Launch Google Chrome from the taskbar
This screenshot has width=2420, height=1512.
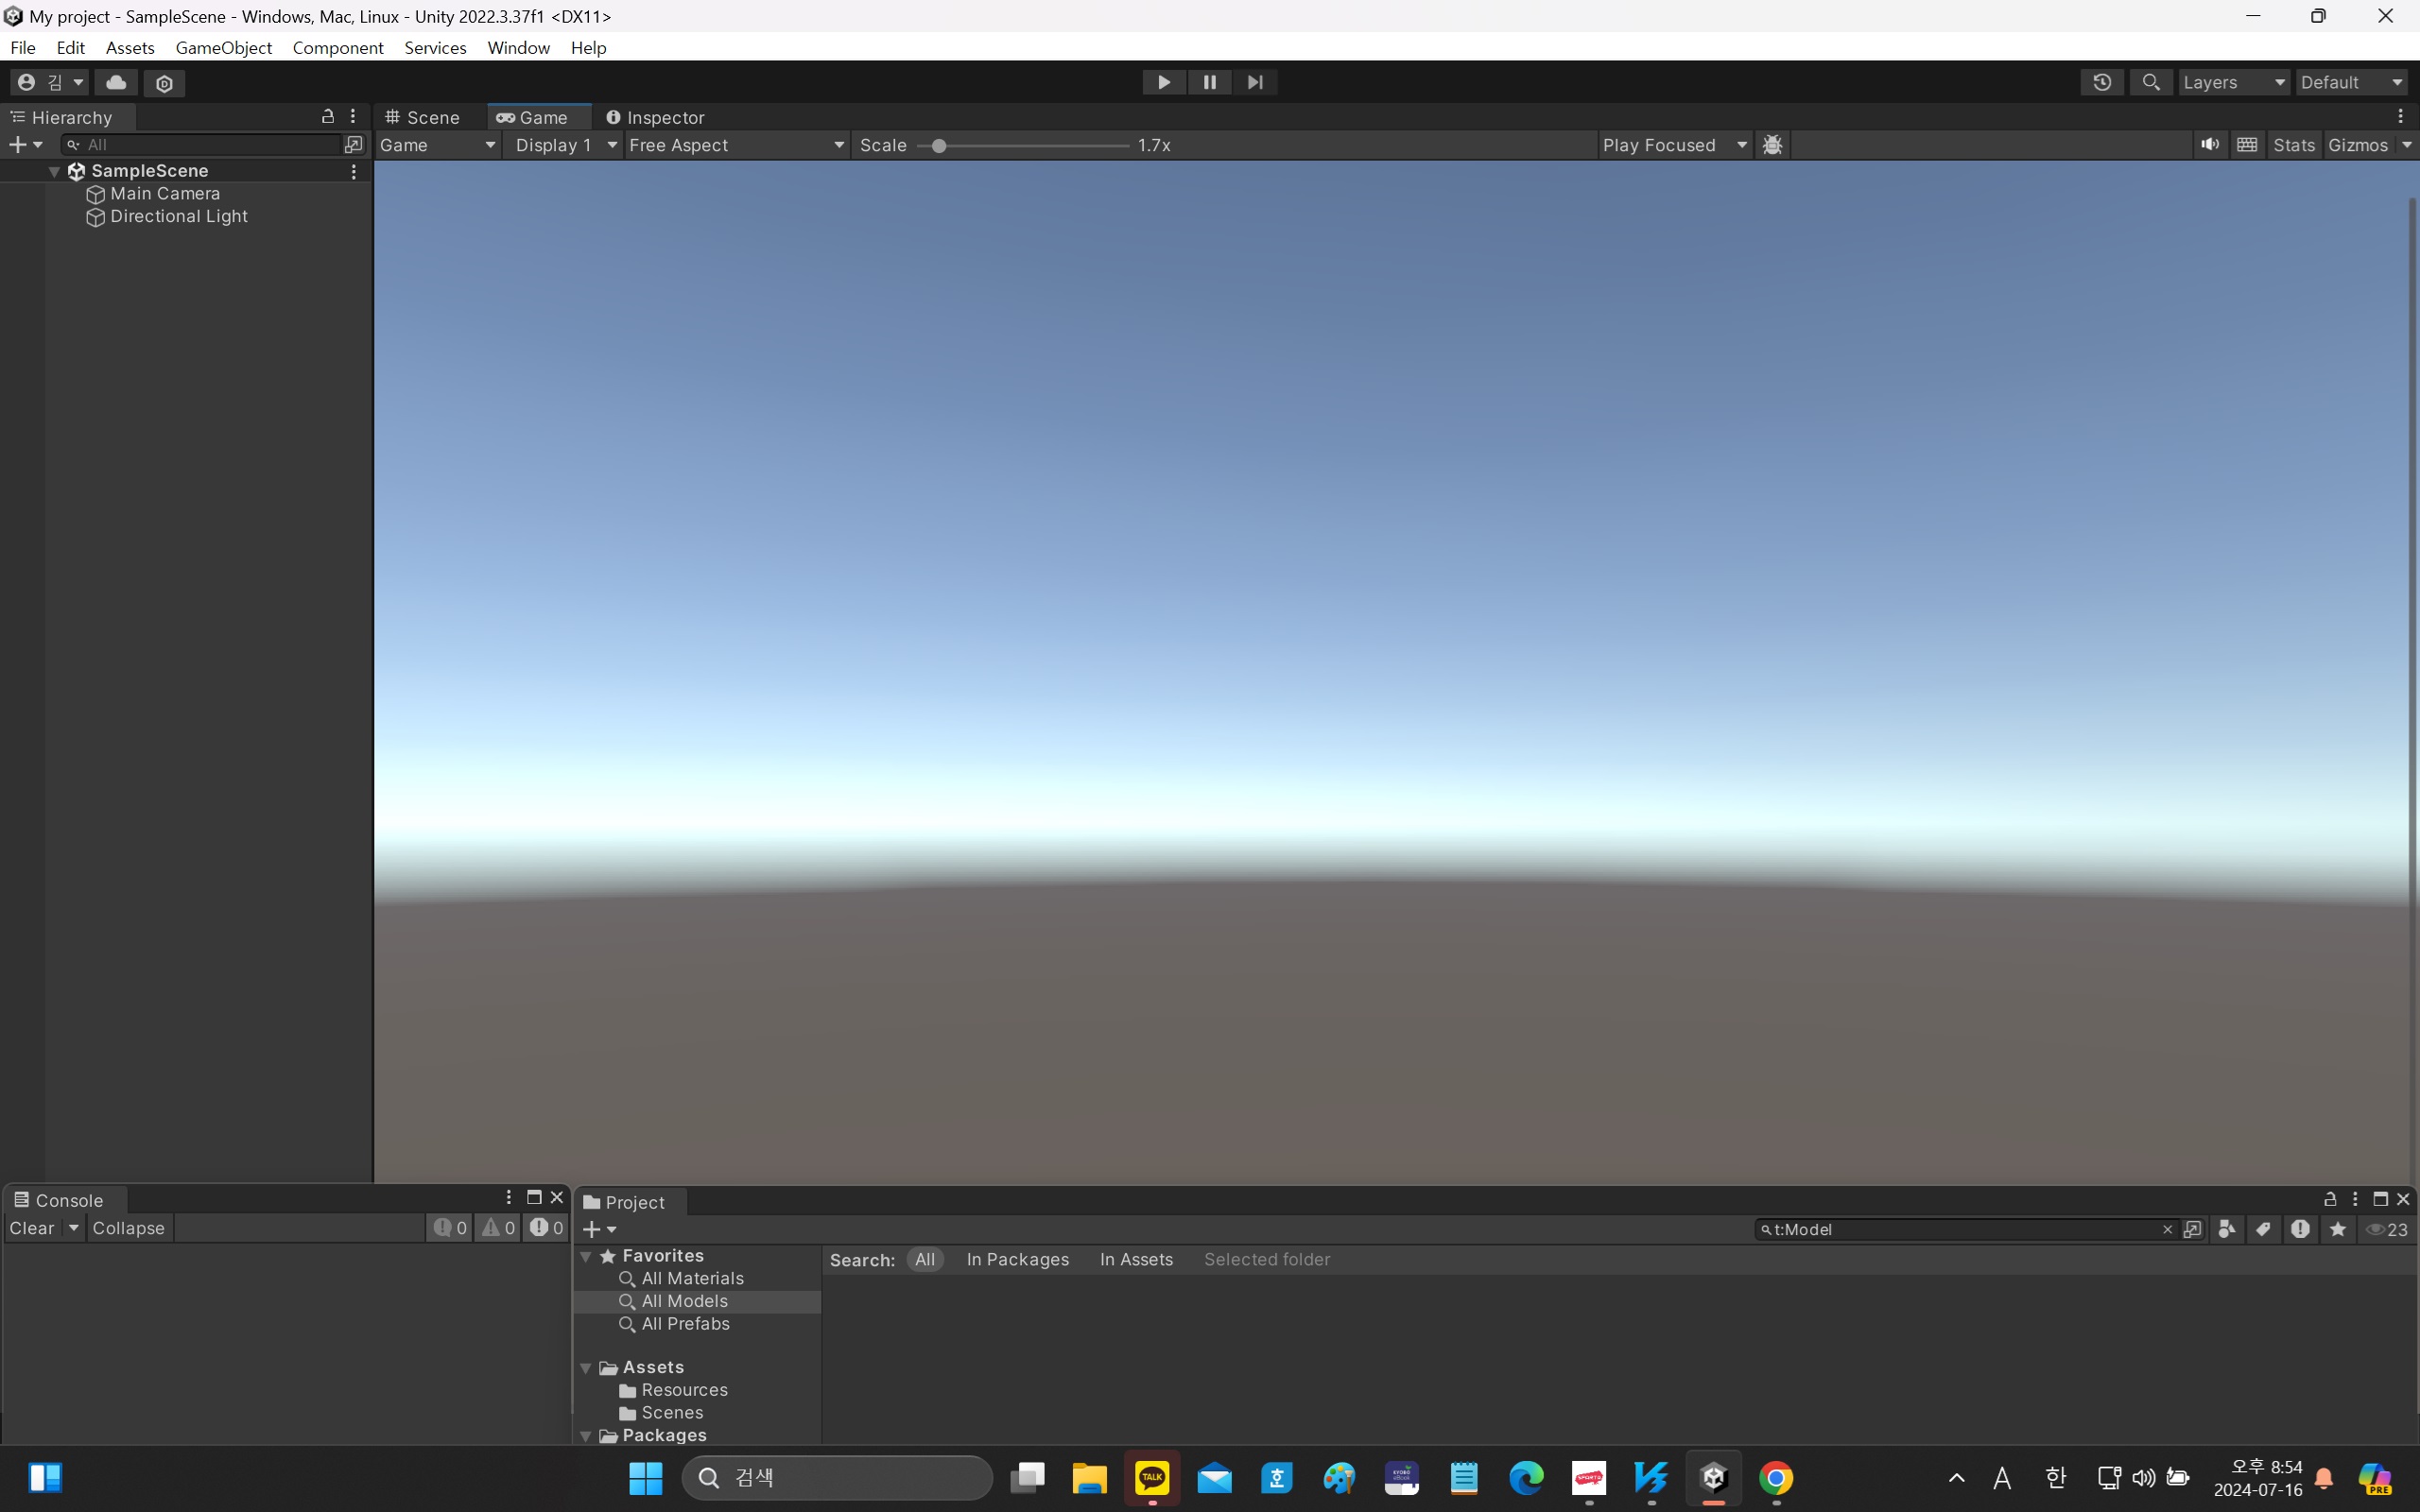pos(1776,1477)
